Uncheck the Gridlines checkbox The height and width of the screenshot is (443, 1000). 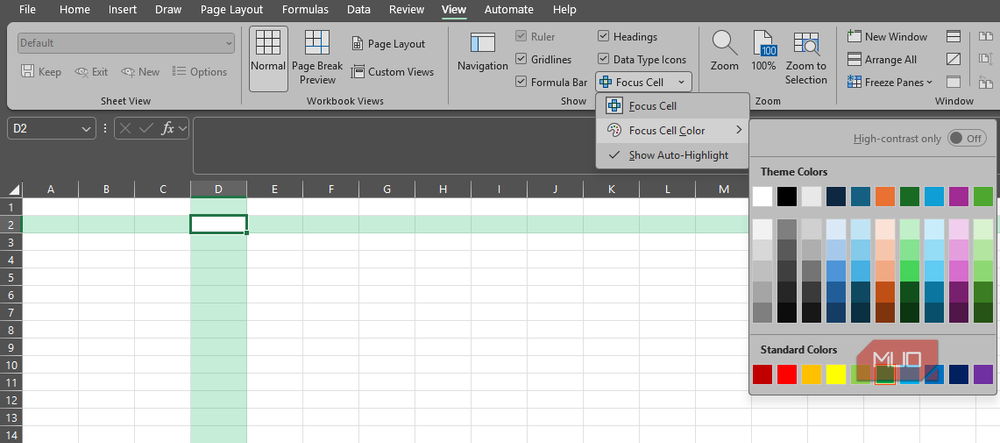521,59
